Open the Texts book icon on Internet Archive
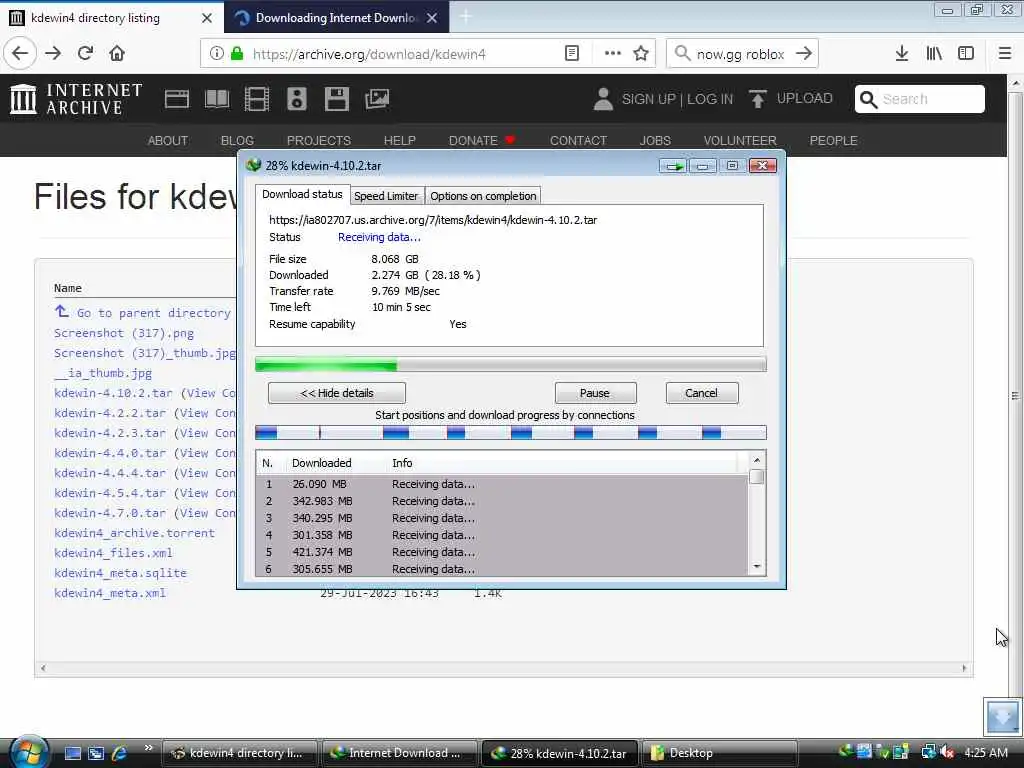 pyautogui.click(x=217, y=99)
